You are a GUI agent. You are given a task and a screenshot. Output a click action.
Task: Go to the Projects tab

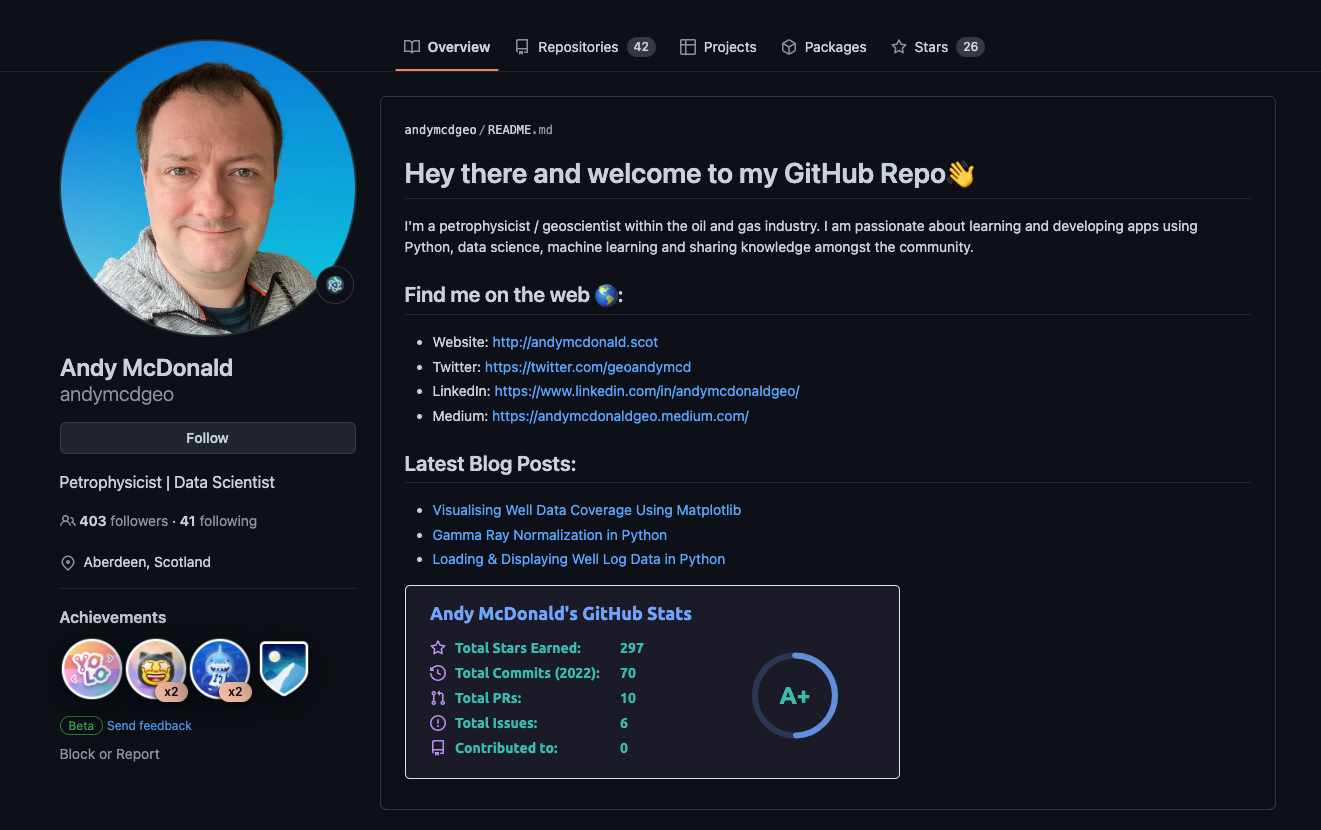pos(718,47)
